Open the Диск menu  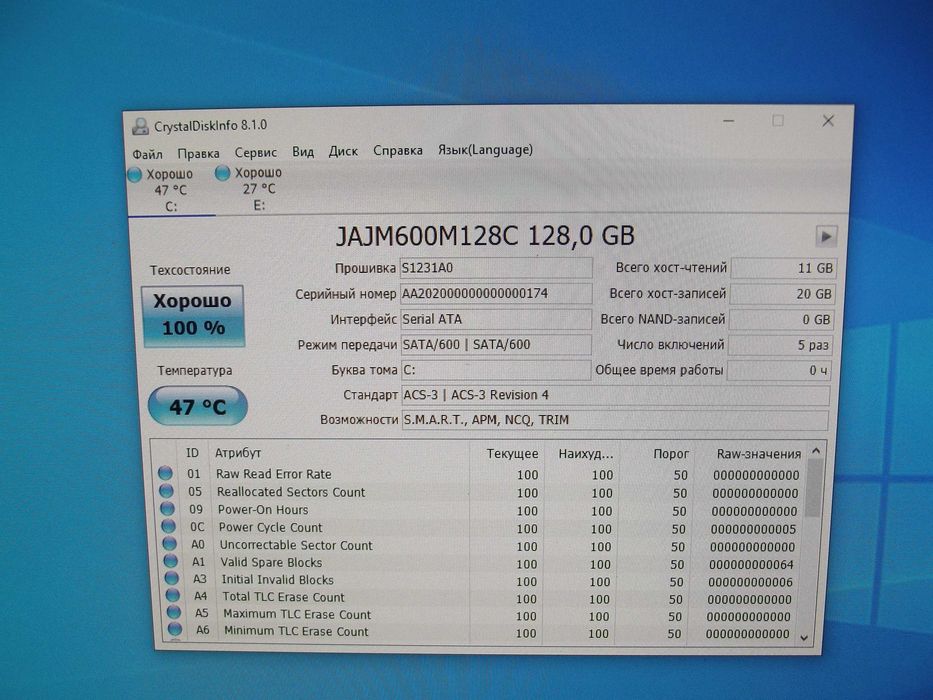click(x=343, y=151)
